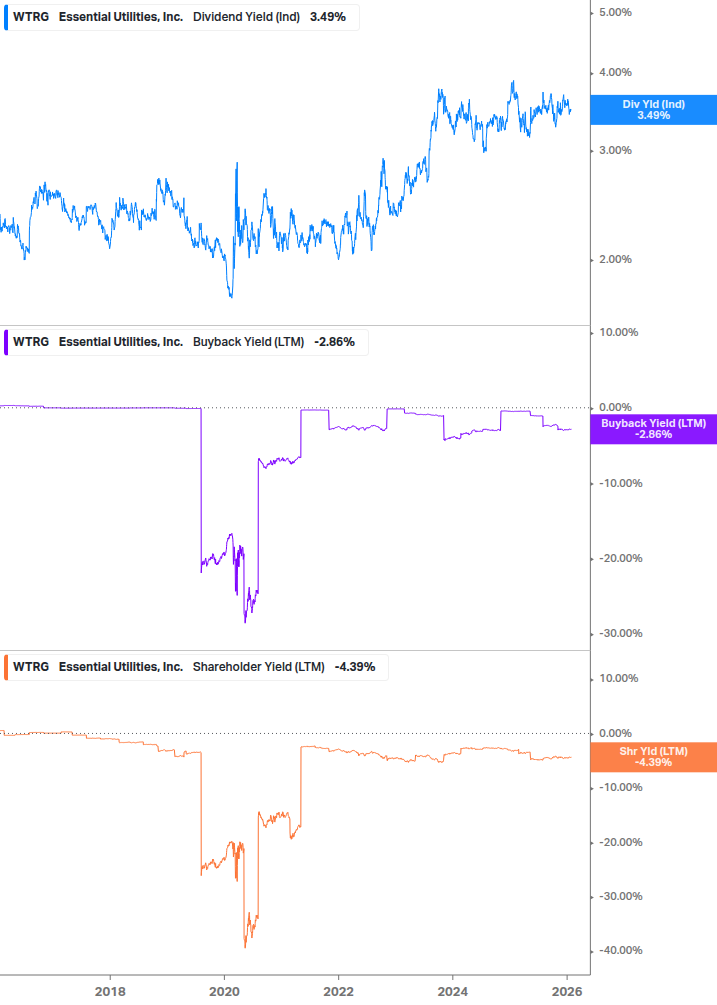Image resolution: width=717 pixels, height=1005 pixels.
Task: Click the 2020 label on the time axis
Action: pos(224,992)
